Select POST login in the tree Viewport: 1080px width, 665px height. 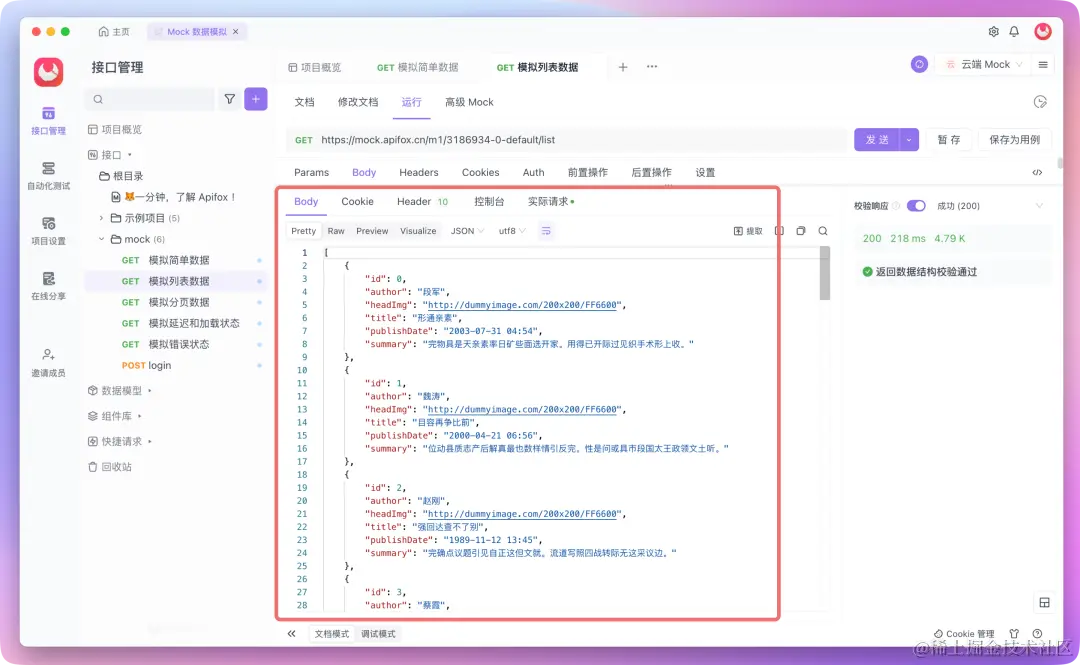point(175,365)
